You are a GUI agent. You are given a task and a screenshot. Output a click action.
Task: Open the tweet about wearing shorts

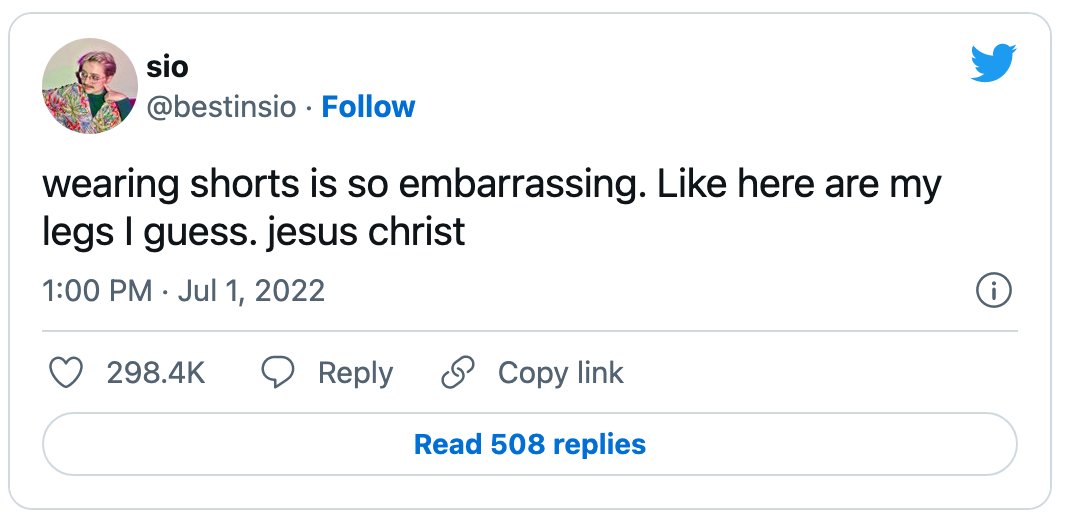(x=492, y=208)
